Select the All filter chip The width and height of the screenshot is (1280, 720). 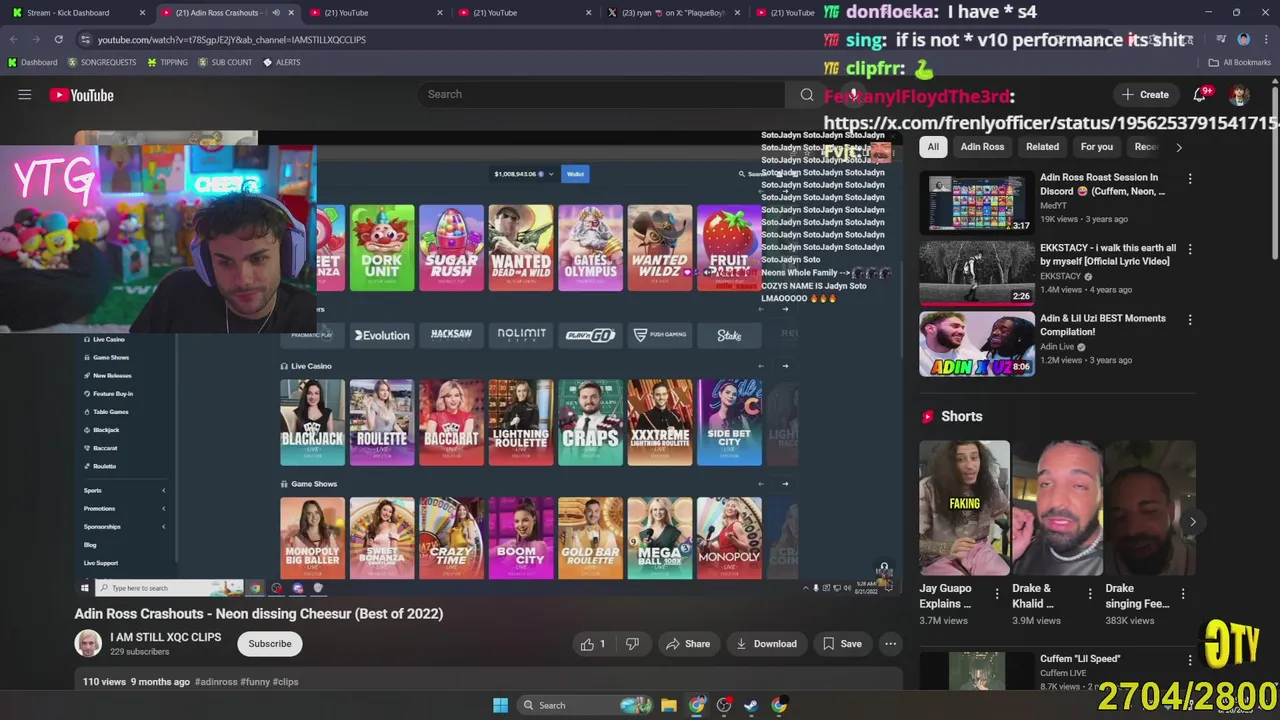pyautogui.click(x=933, y=147)
